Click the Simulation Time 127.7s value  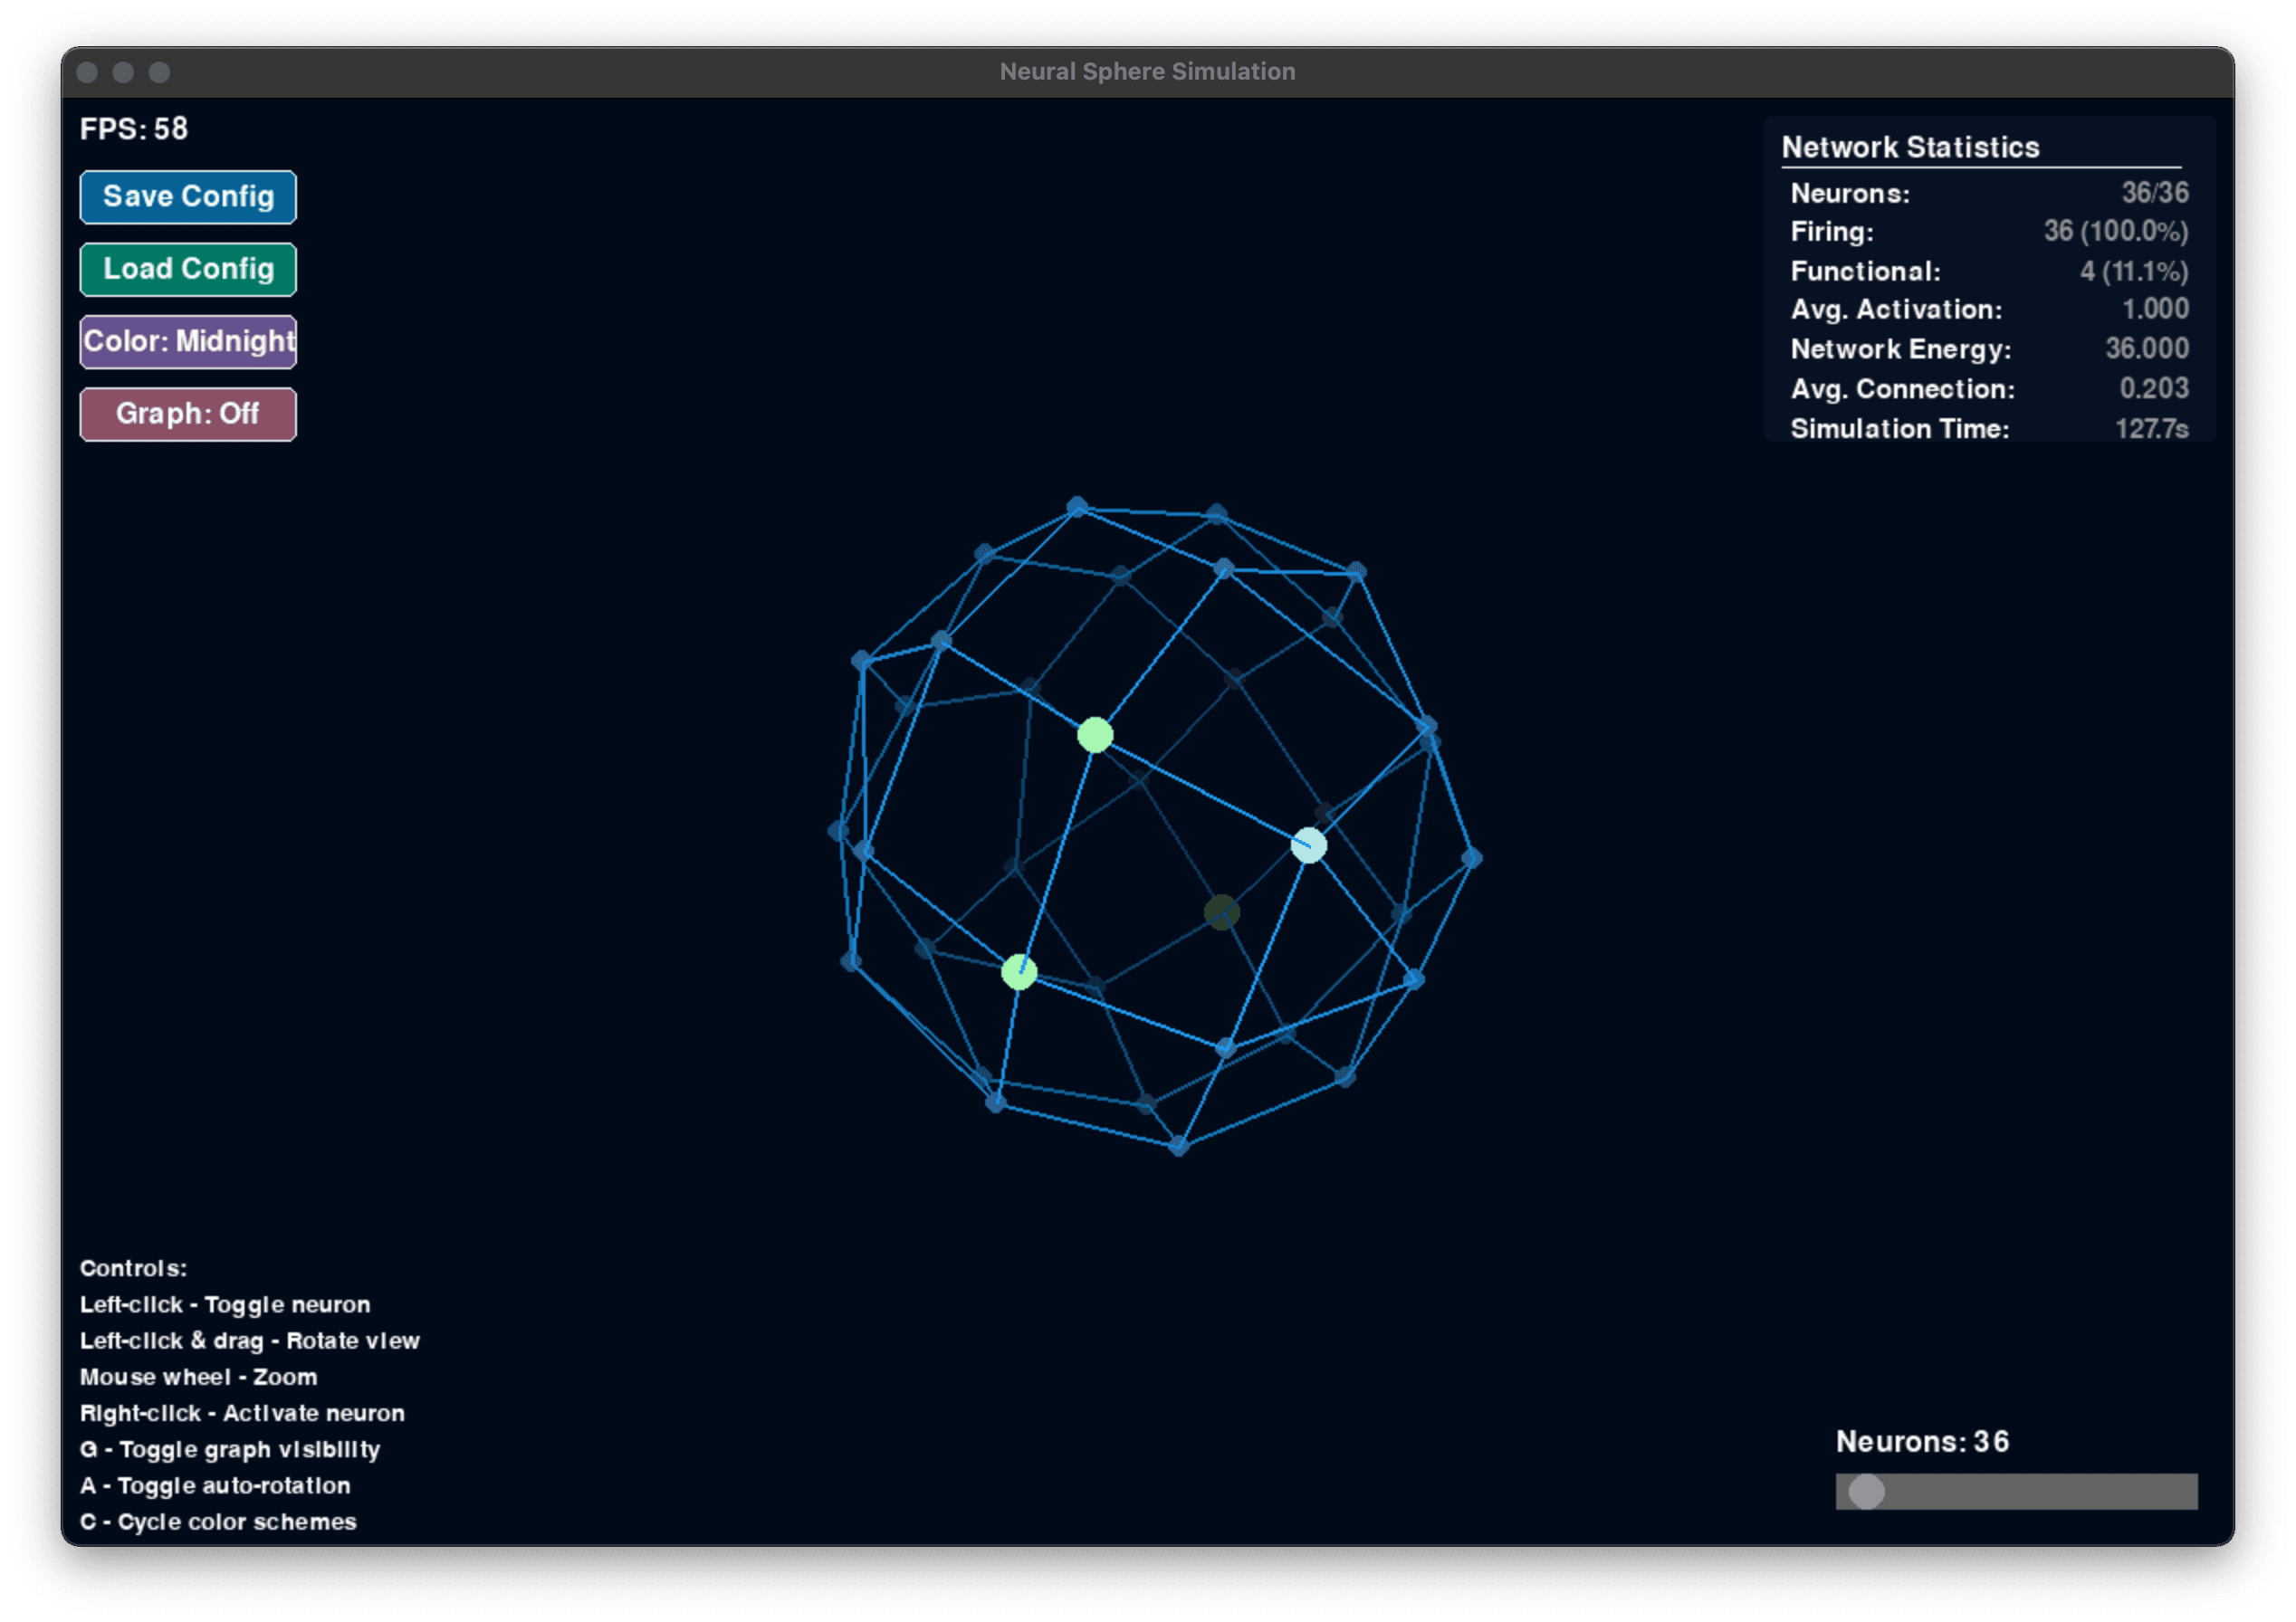click(2152, 429)
